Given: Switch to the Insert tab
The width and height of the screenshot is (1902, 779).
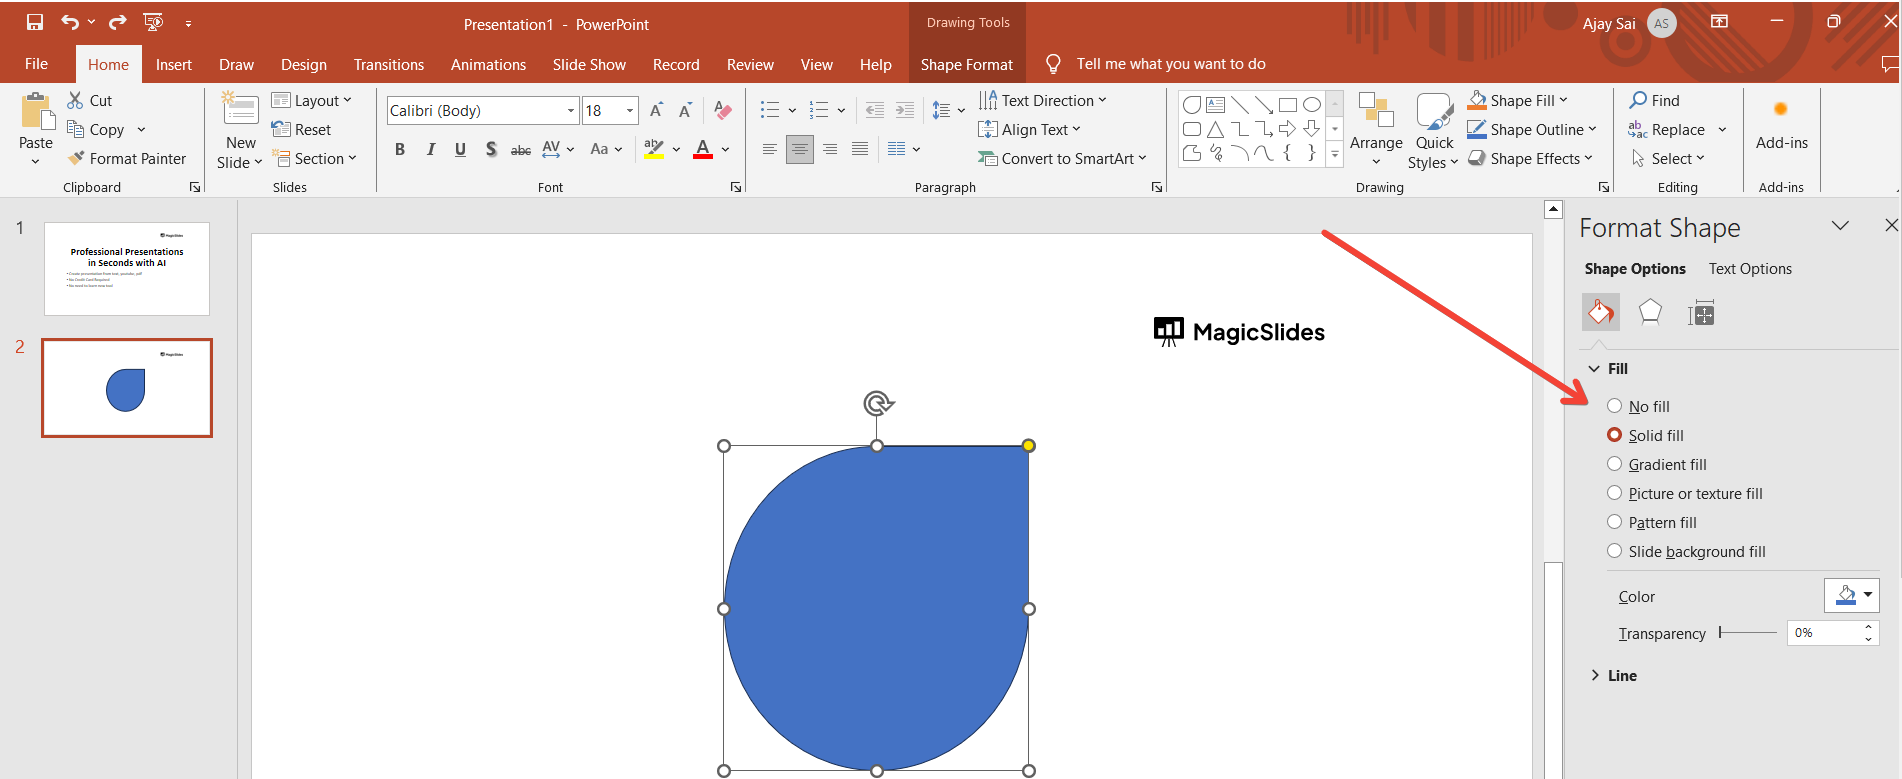Looking at the screenshot, I should tap(173, 64).
